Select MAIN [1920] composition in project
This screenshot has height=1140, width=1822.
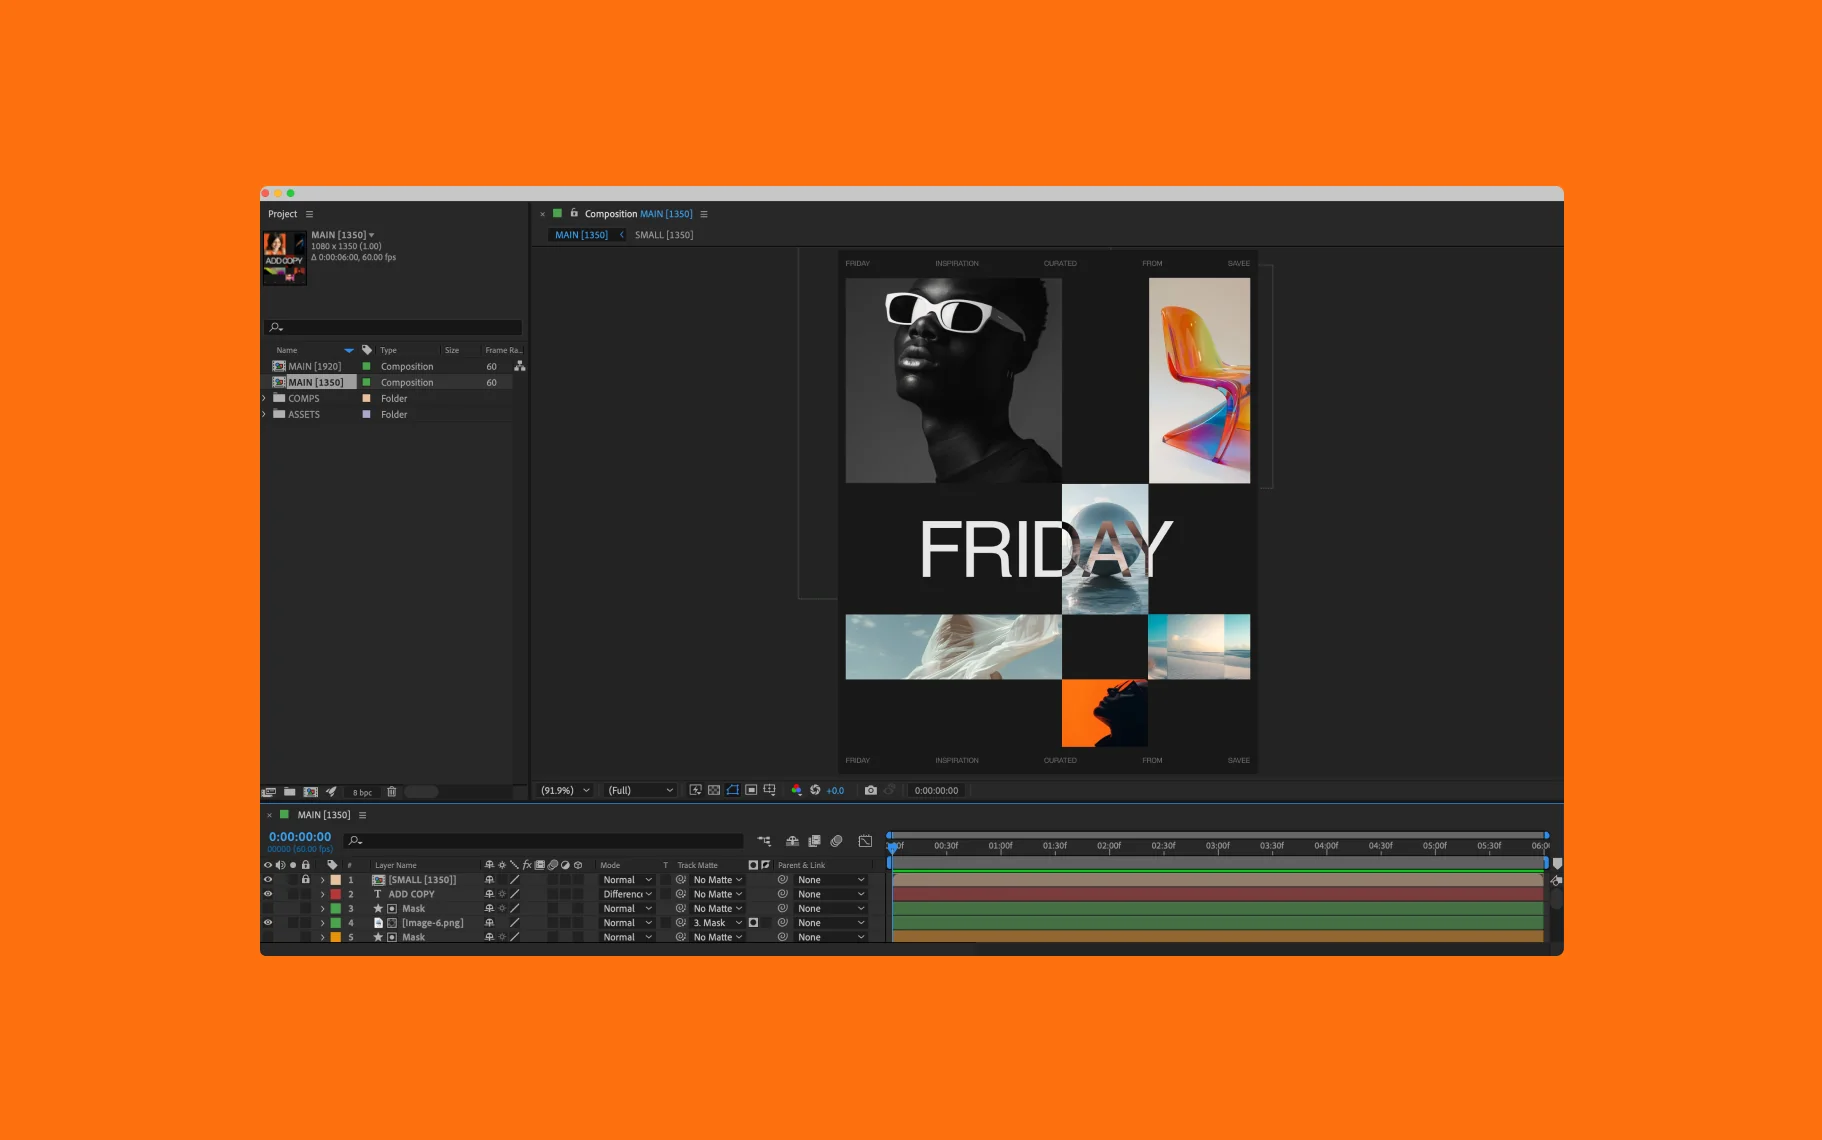tap(314, 366)
